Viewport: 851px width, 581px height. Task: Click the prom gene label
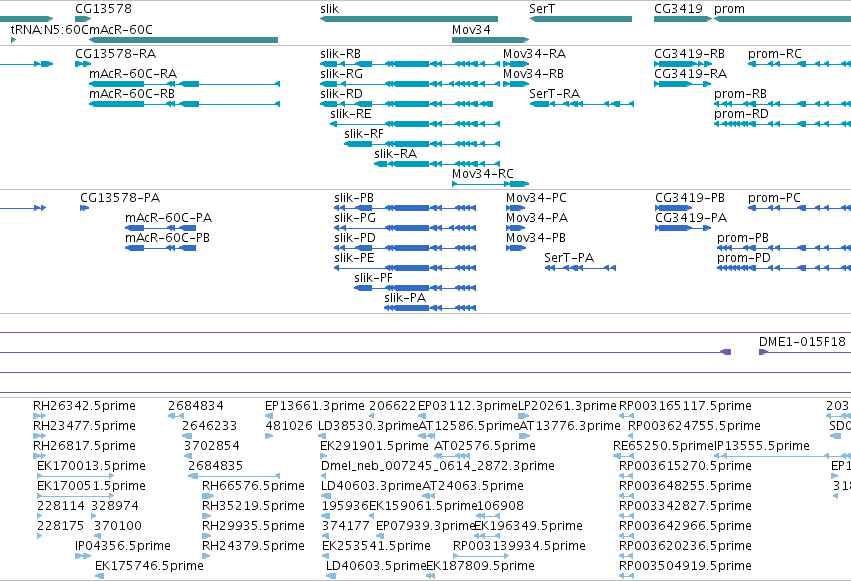click(729, 9)
